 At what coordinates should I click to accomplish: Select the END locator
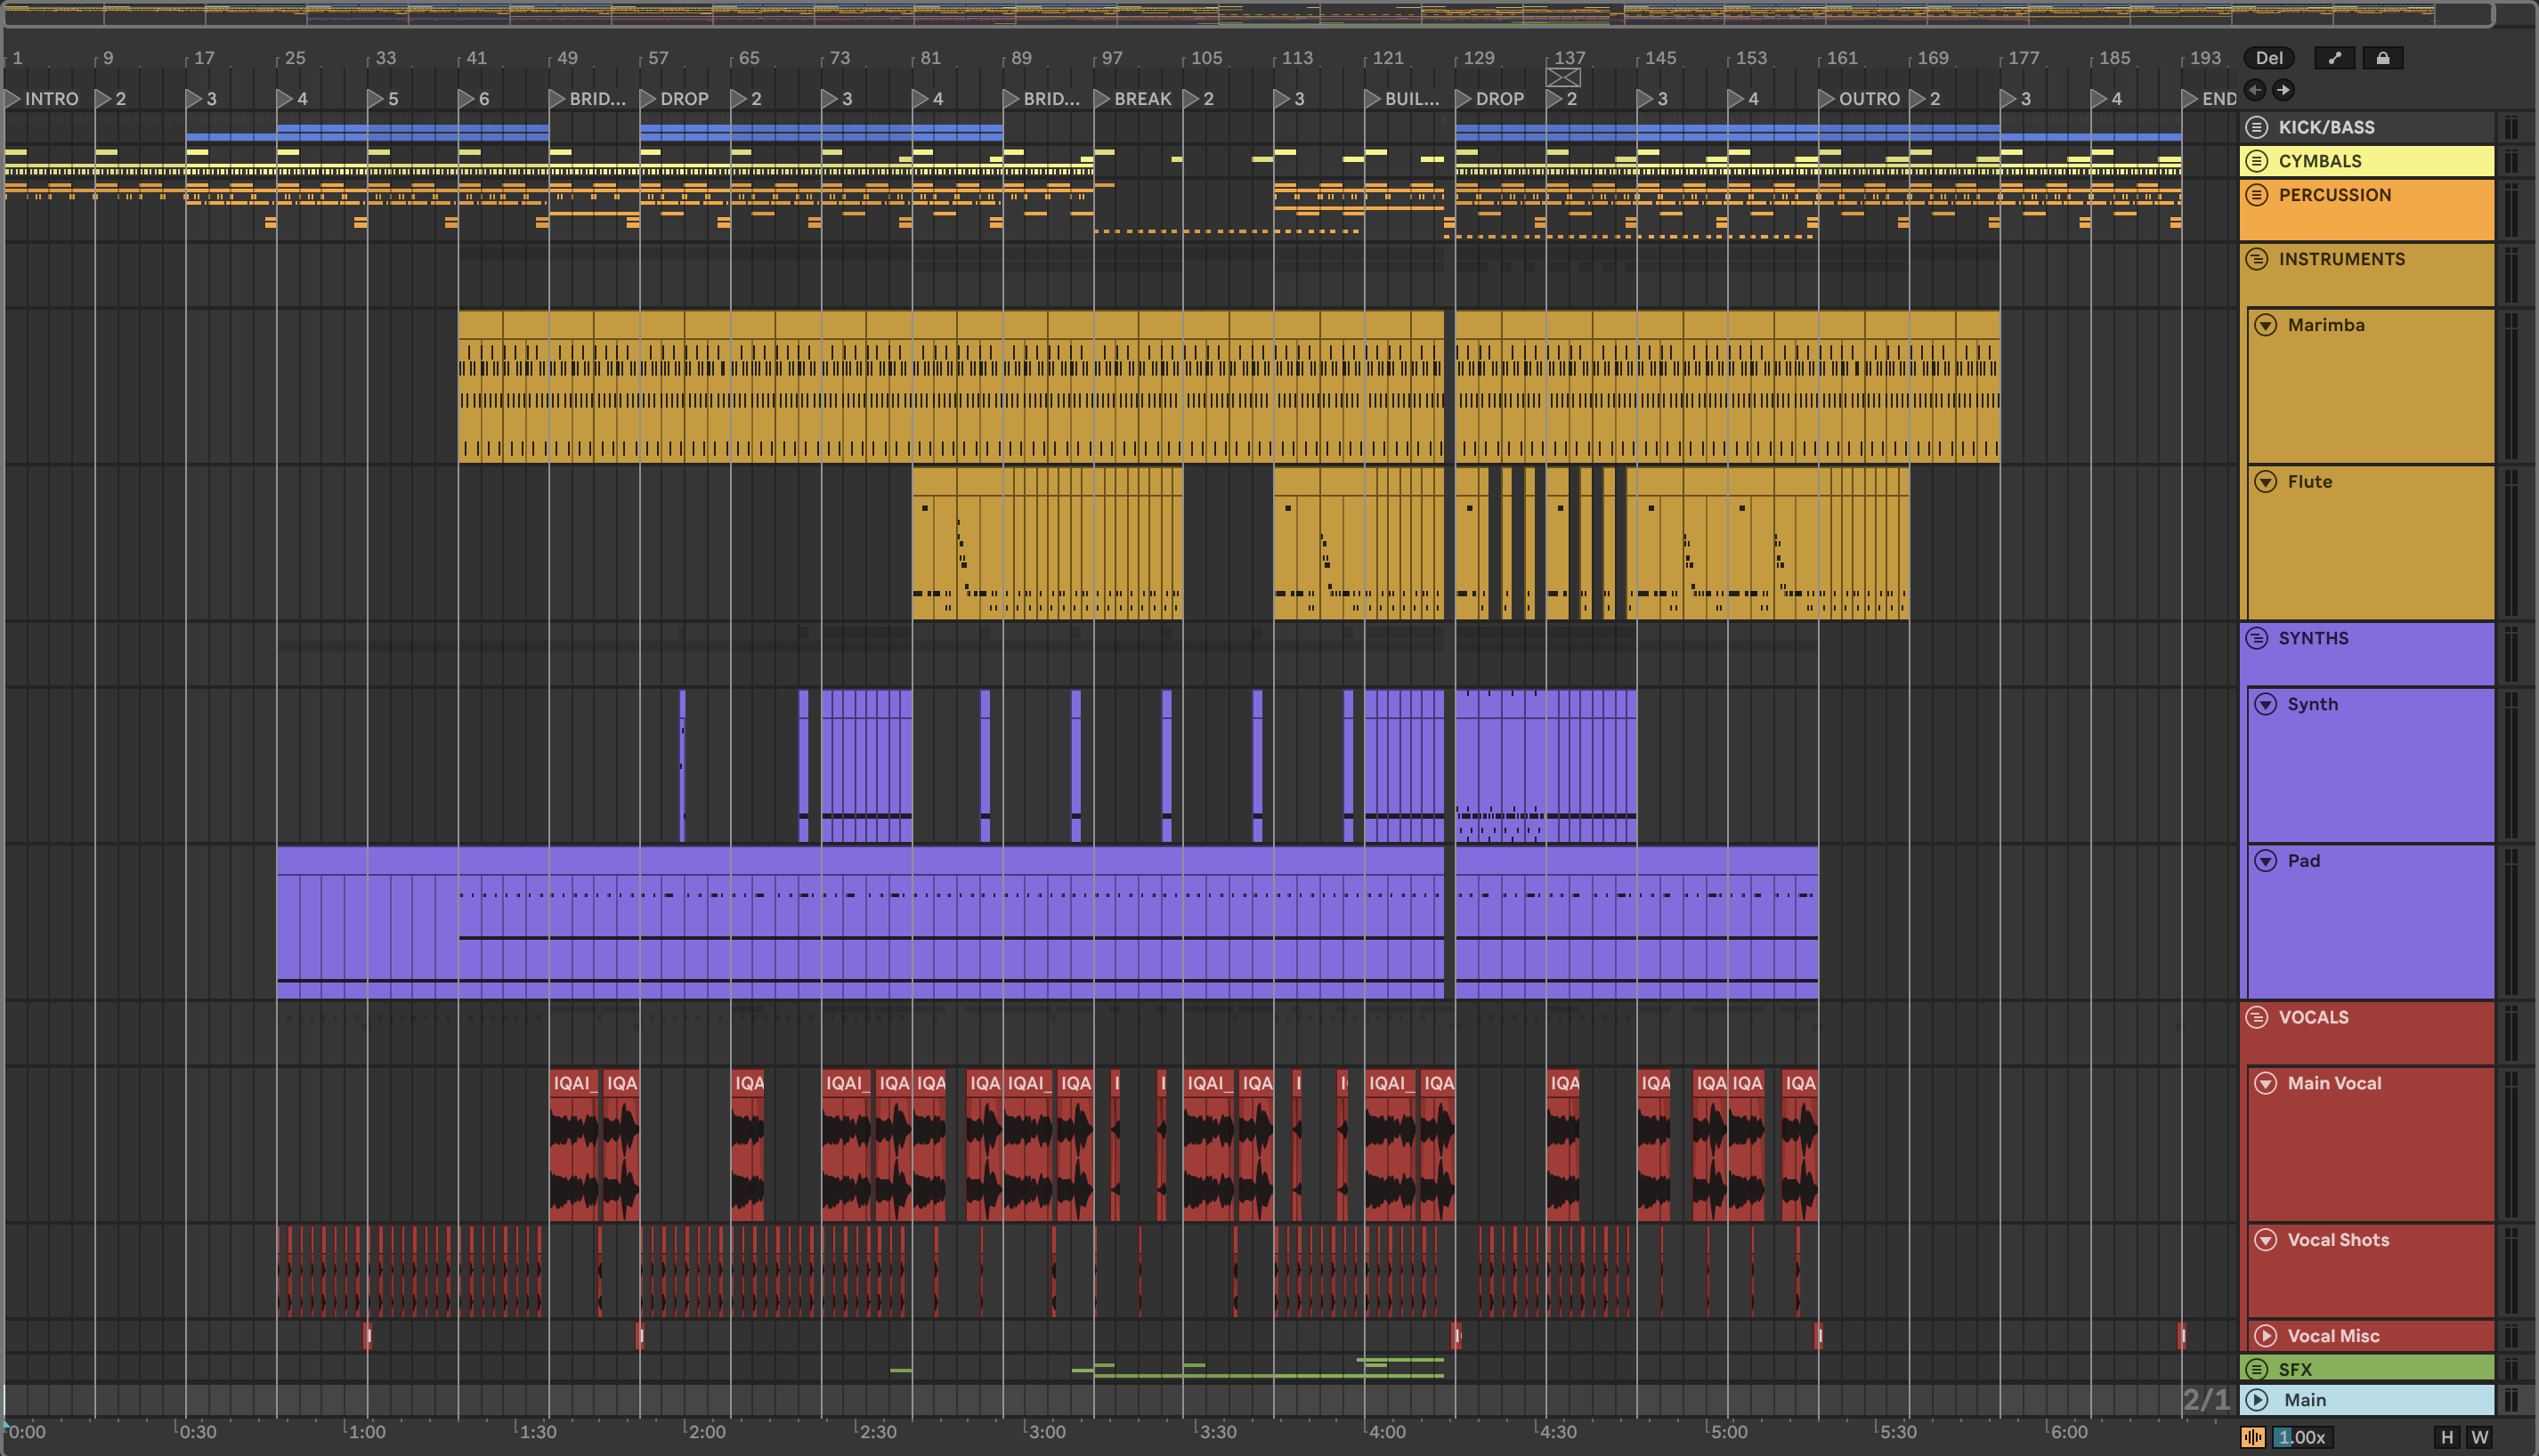(x=2209, y=99)
